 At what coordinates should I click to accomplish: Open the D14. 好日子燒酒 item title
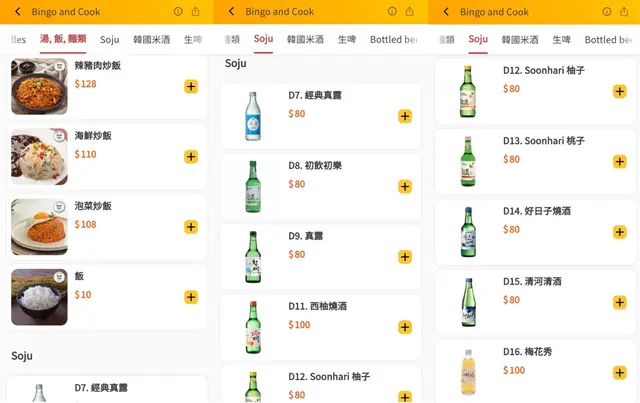(537, 211)
